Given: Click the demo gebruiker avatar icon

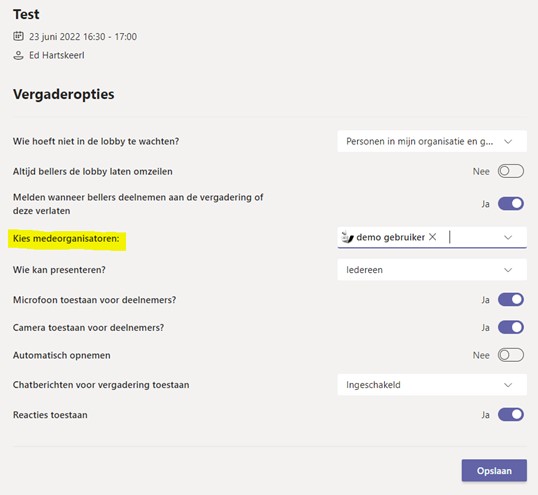Looking at the screenshot, I should pos(348,237).
